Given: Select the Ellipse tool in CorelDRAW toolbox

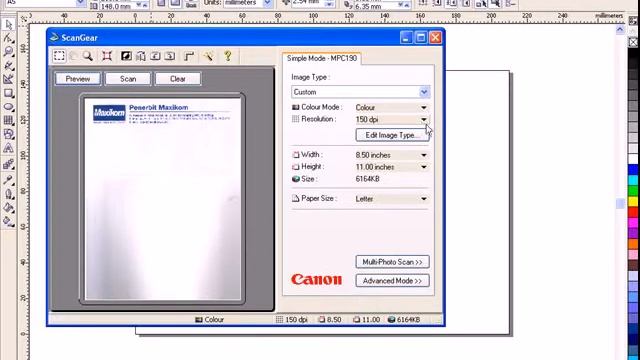Looking at the screenshot, I should (9, 107).
